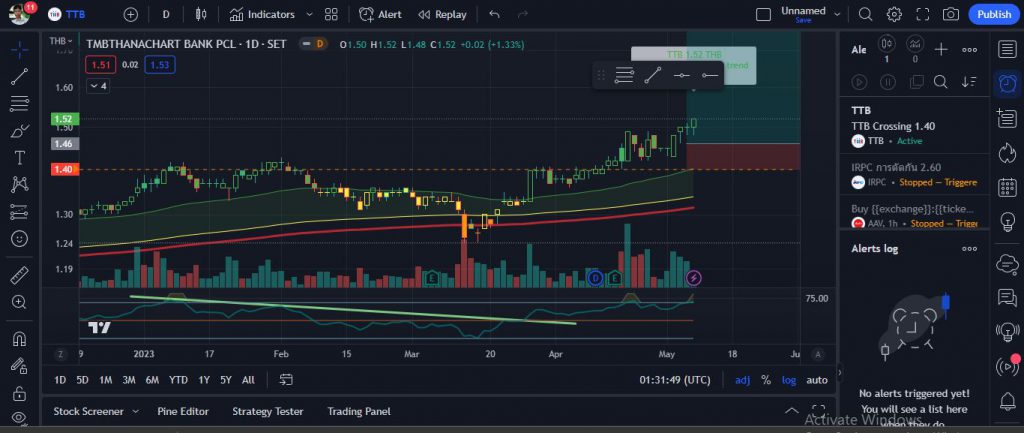This screenshot has height=433, width=1024.
Task: Toggle magnet mode
Action: (x=20, y=339)
